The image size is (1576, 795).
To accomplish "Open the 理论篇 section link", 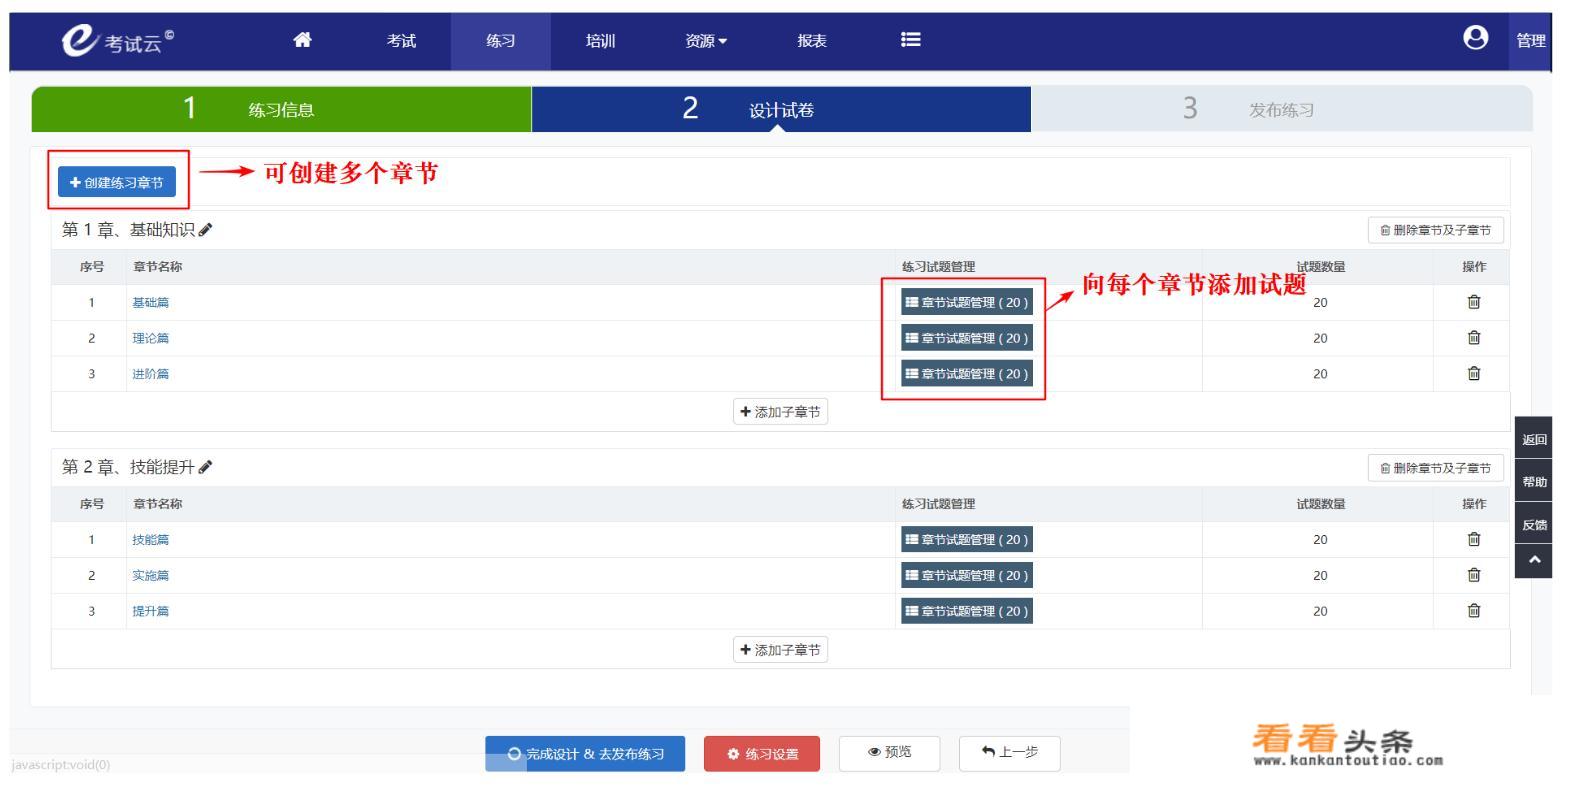I will (x=151, y=338).
